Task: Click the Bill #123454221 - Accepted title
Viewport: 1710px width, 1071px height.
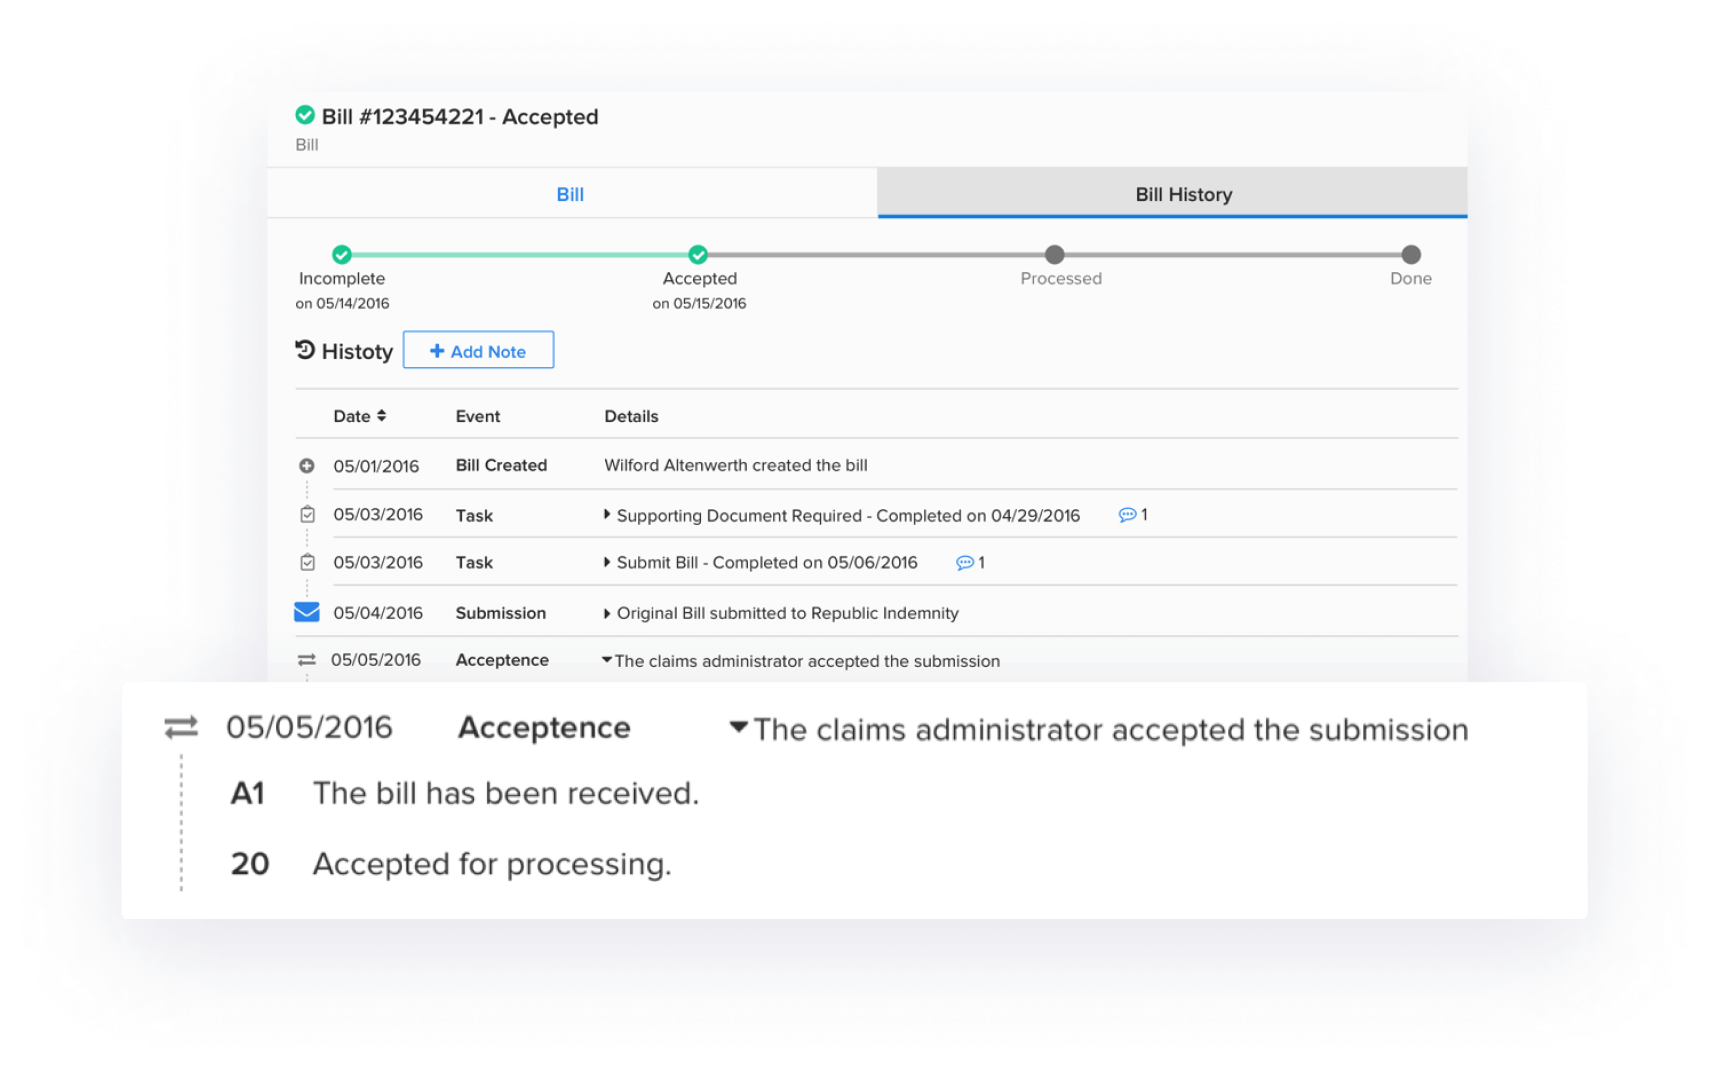Action: tap(460, 117)
